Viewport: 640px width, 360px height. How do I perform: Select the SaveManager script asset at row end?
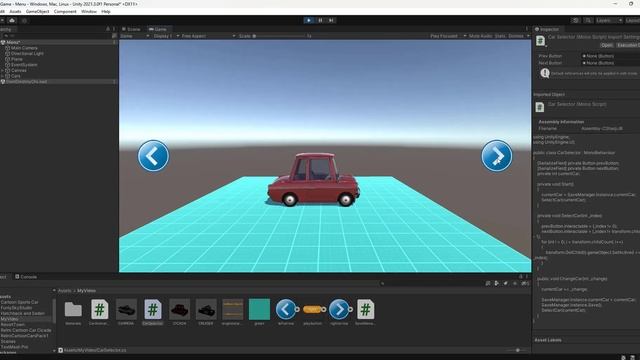365,309
